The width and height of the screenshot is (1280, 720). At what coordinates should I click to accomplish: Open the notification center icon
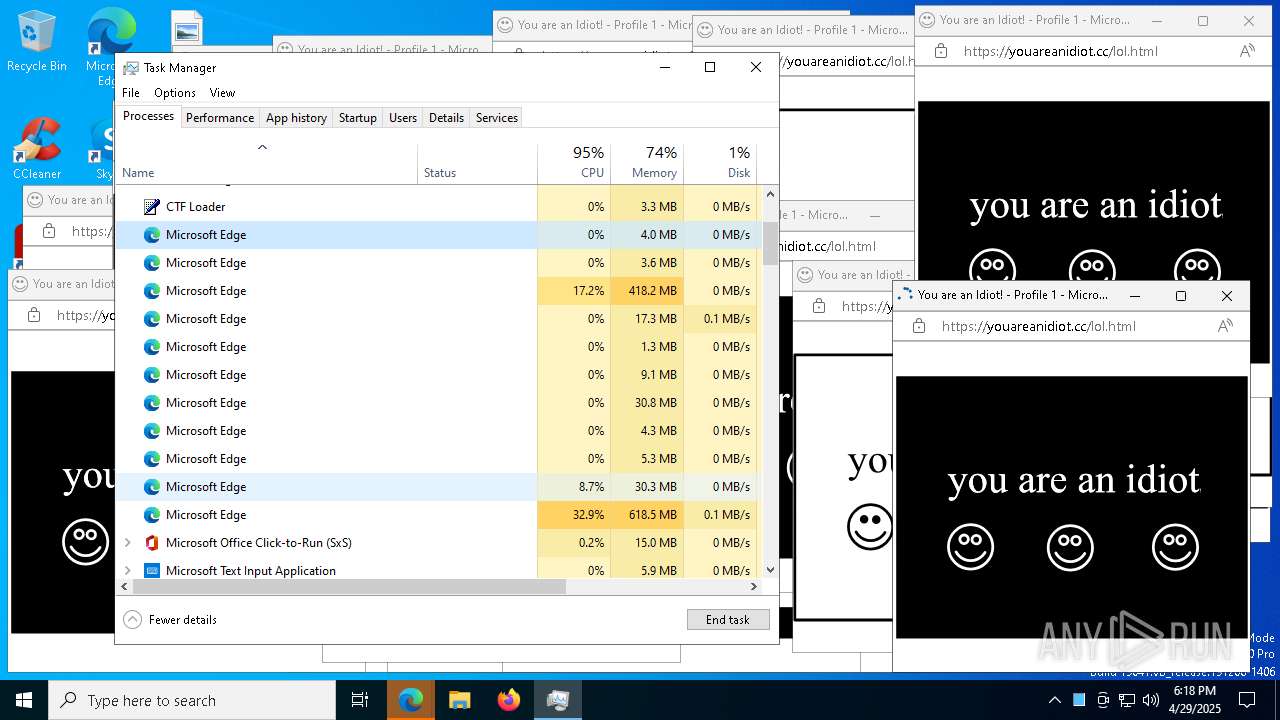1247,700
